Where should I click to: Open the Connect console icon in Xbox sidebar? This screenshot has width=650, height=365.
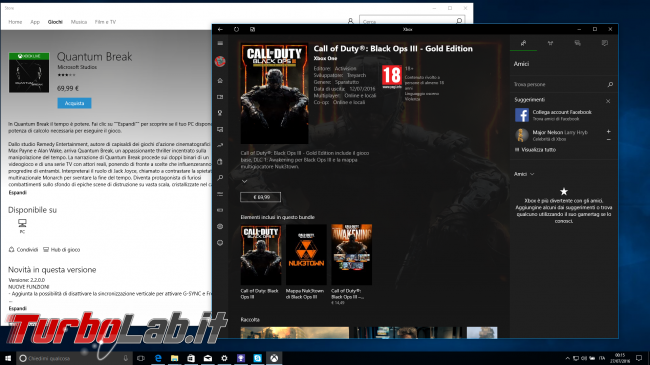point(220,210)
